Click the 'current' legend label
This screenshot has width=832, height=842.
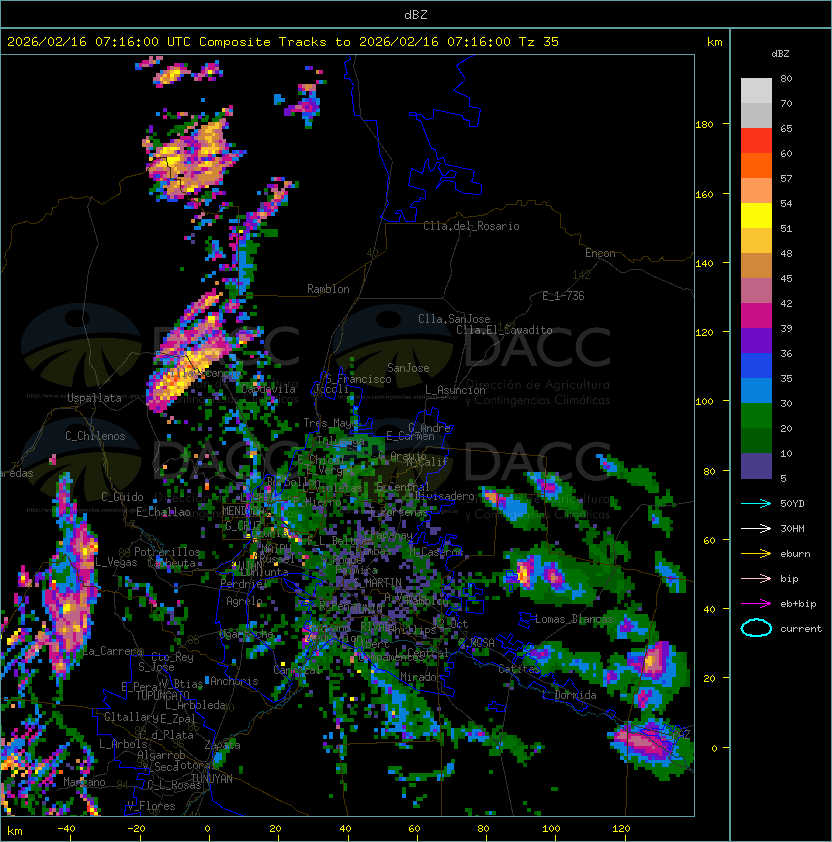coord(801,629)
